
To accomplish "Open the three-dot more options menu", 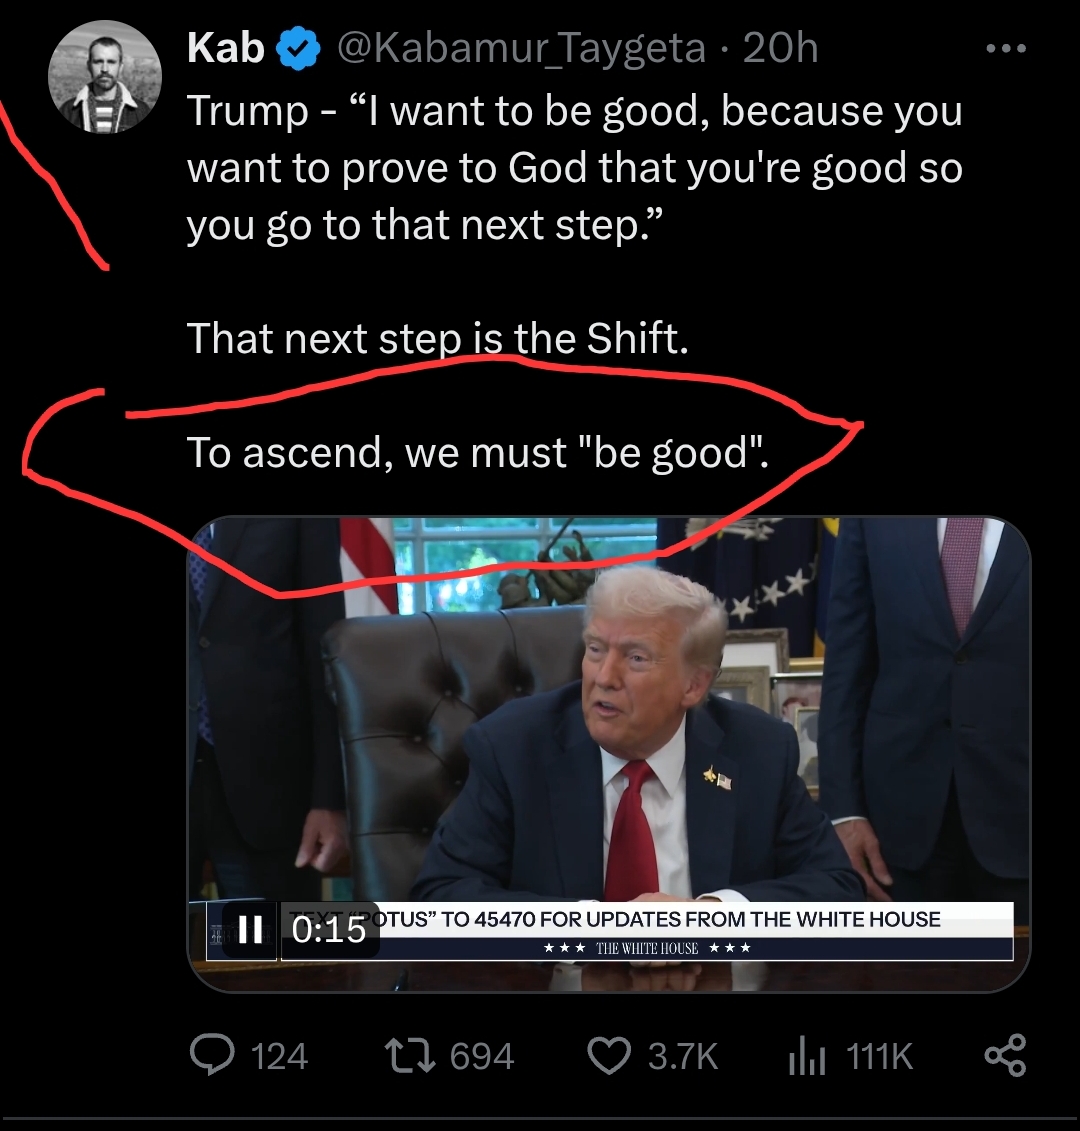I will pos(1005,49).
